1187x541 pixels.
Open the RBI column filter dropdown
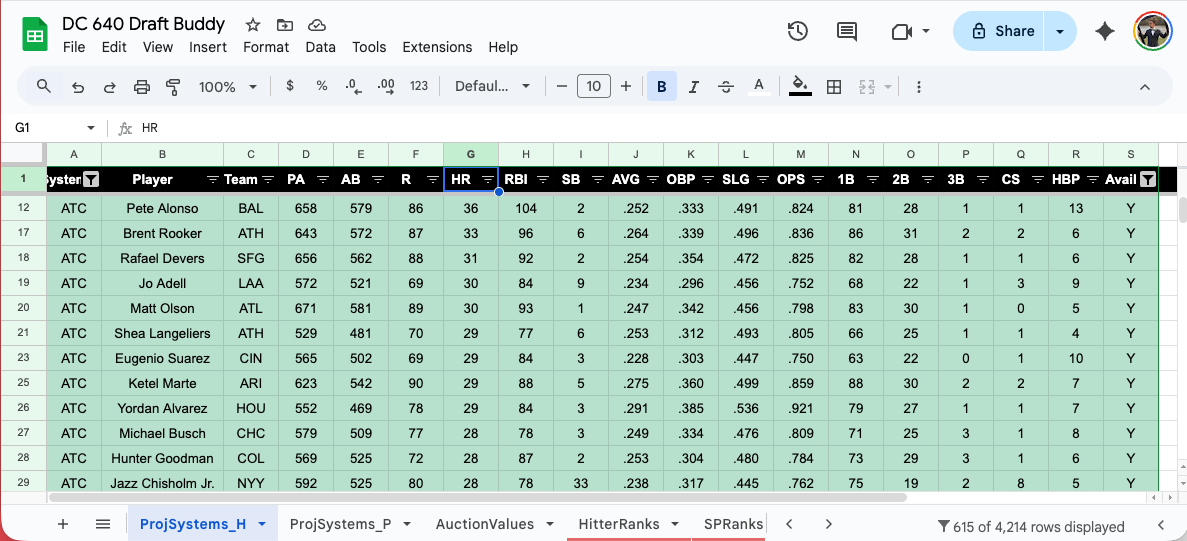(x=543, y=179)
